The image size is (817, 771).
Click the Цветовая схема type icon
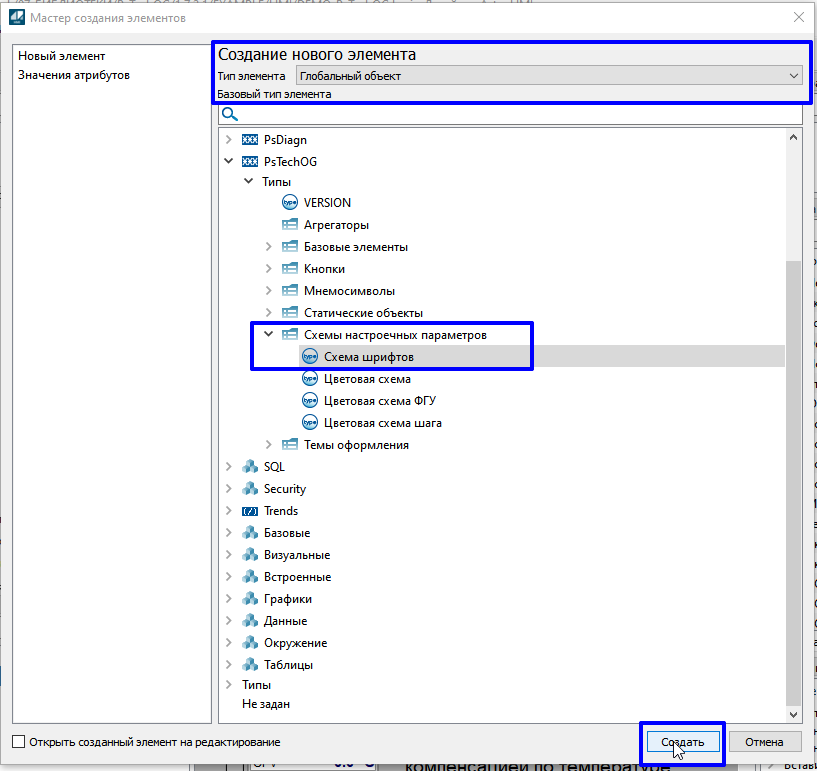[x=310, y=379]
